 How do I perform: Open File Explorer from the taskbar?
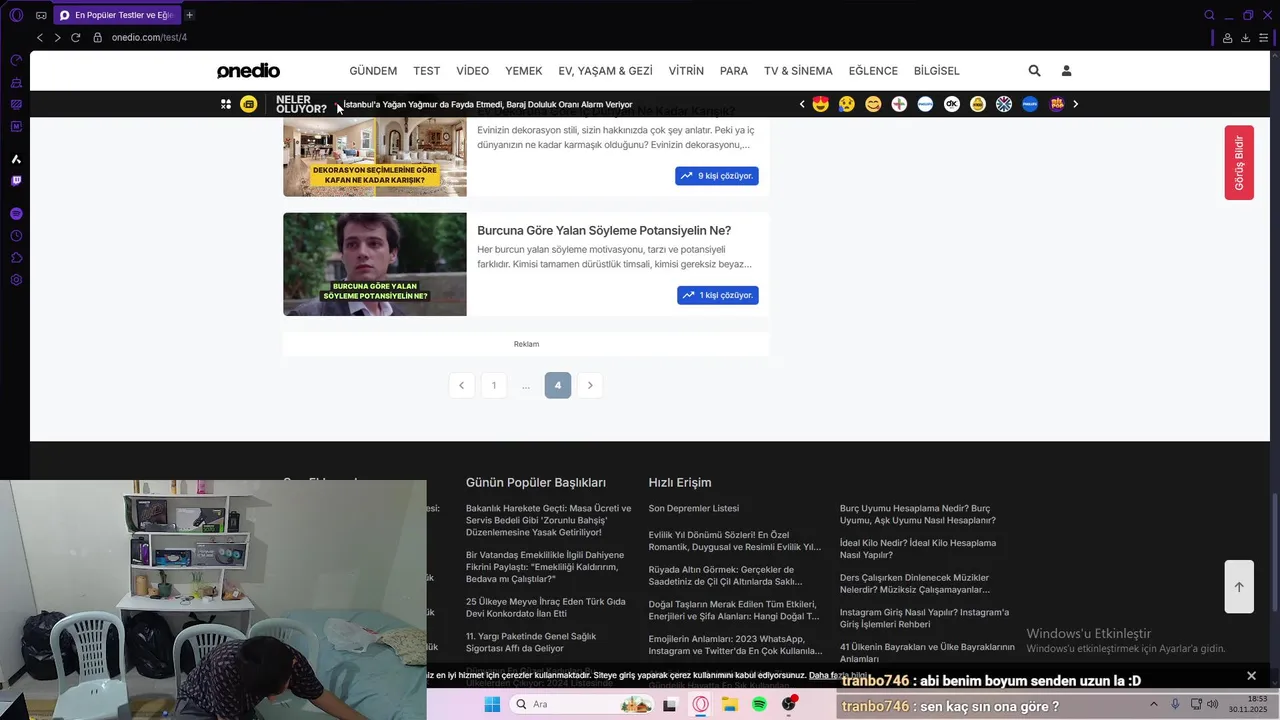click(x=730, y=705)
